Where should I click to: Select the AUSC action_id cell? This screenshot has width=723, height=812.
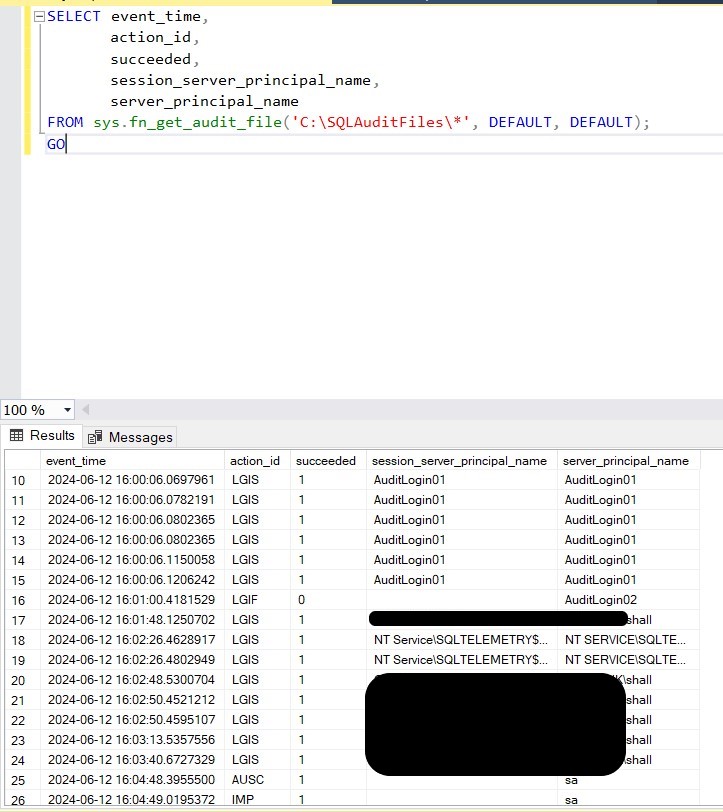tap(257, 780)
